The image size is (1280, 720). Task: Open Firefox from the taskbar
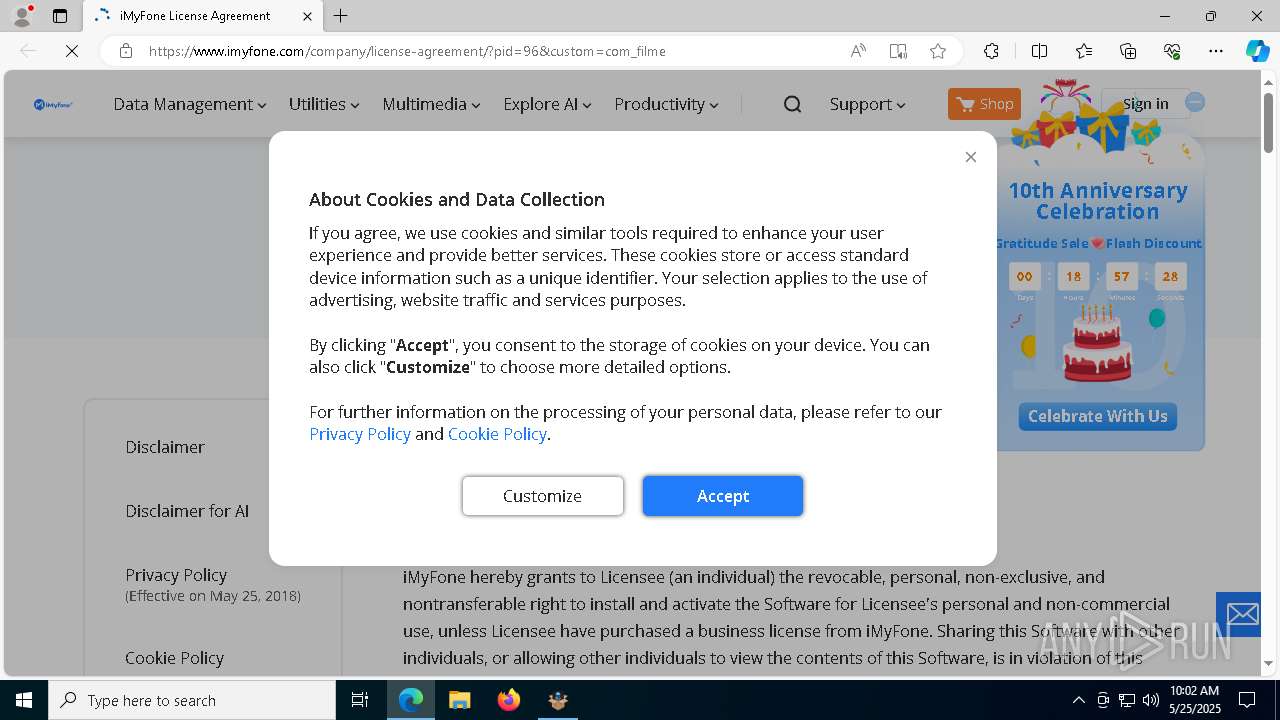[x=509, y=700]
